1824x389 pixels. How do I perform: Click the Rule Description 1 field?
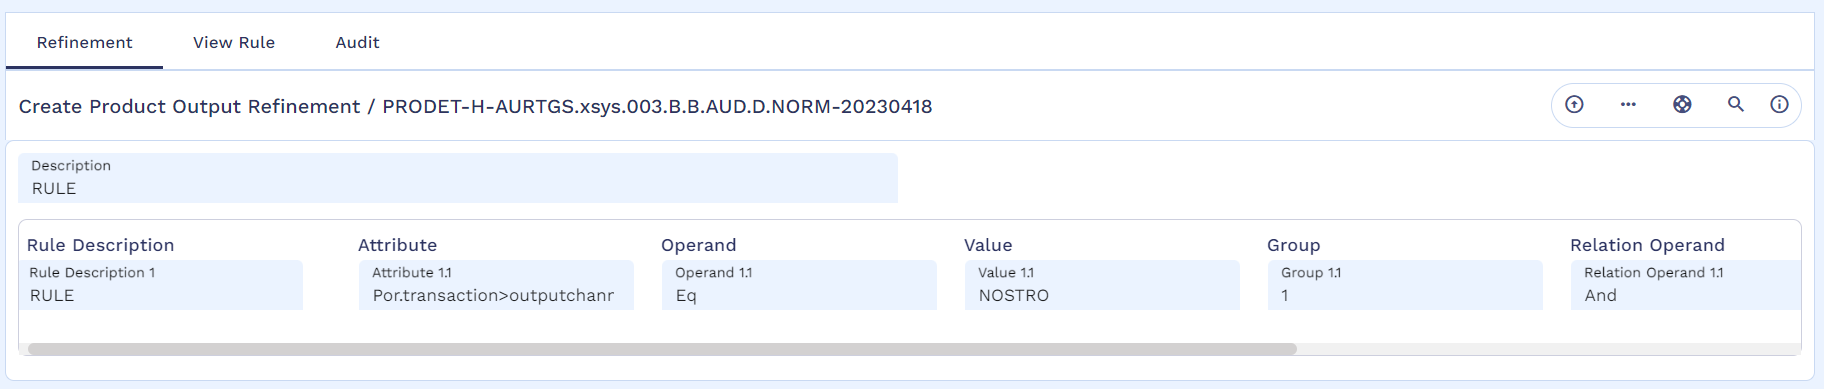click(x=161, y=285)
